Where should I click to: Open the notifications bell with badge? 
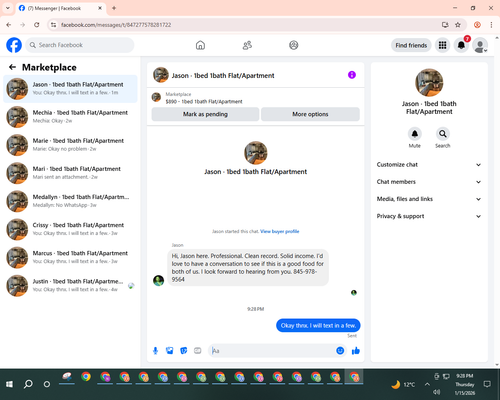tap(462, 45)
